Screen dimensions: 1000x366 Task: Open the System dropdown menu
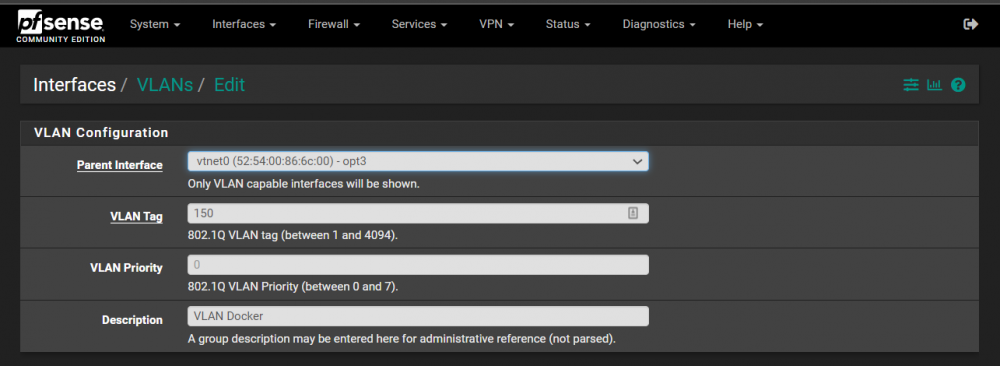[x=155, y=24]
